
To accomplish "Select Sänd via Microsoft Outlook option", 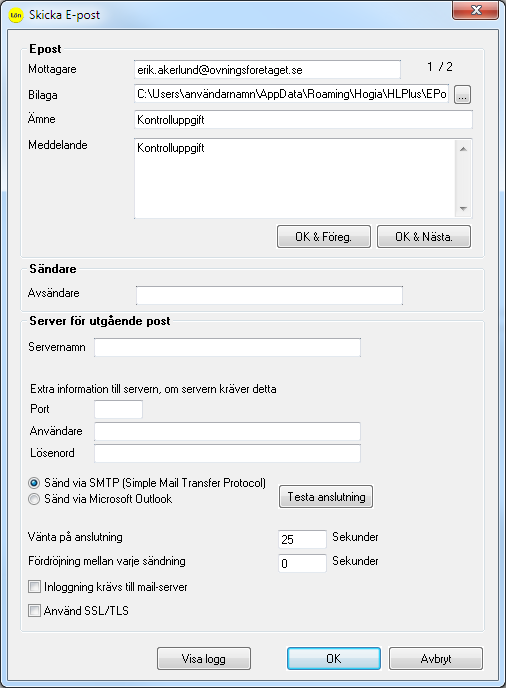I will coord(34,499).
